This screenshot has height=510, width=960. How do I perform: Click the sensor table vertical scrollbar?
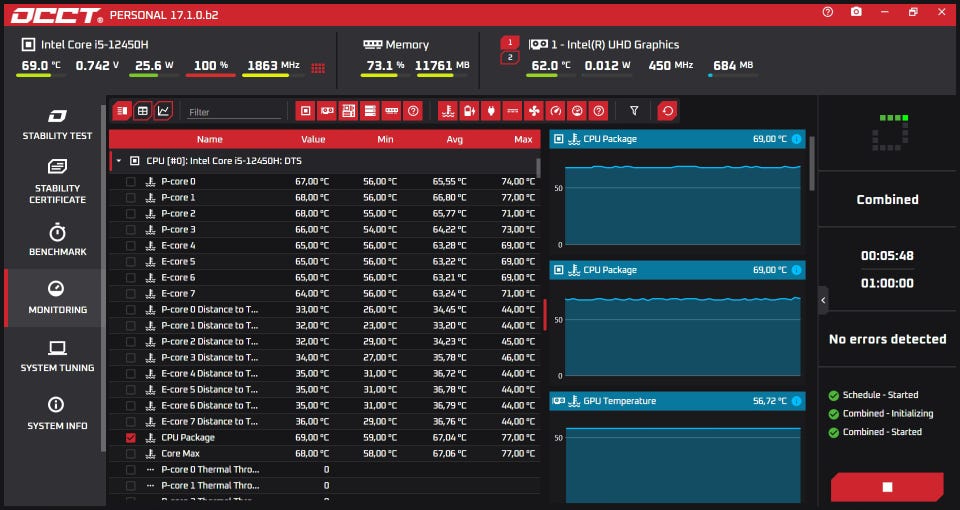click(x=538, y=168)
